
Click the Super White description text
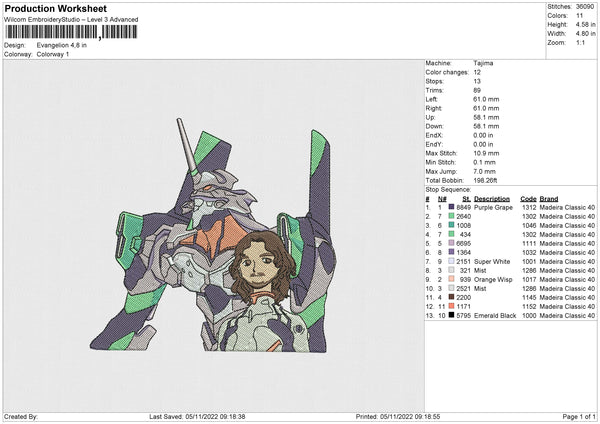click(x=492, y=262)
